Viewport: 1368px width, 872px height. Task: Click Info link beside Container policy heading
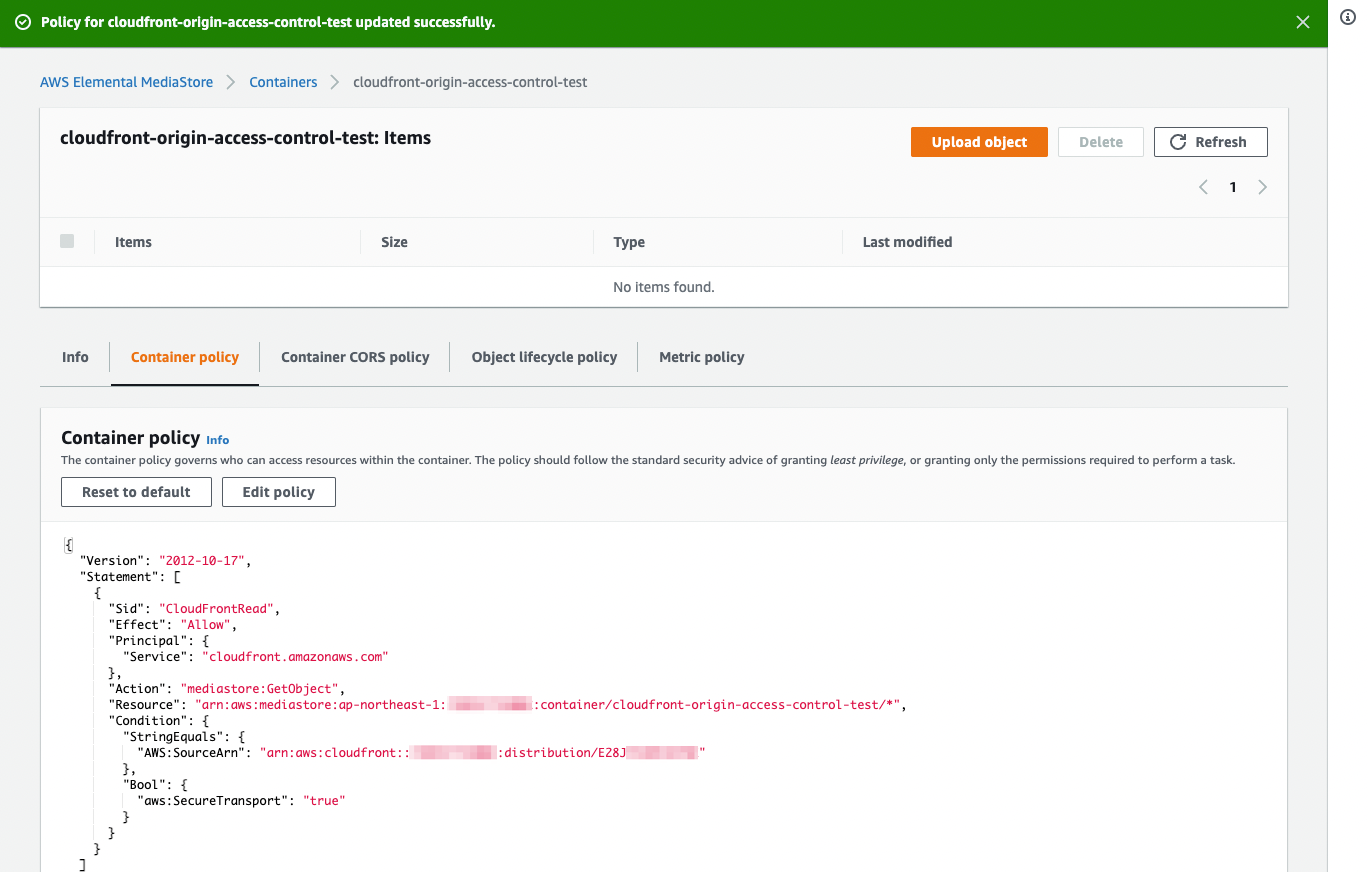click(217, 440)
